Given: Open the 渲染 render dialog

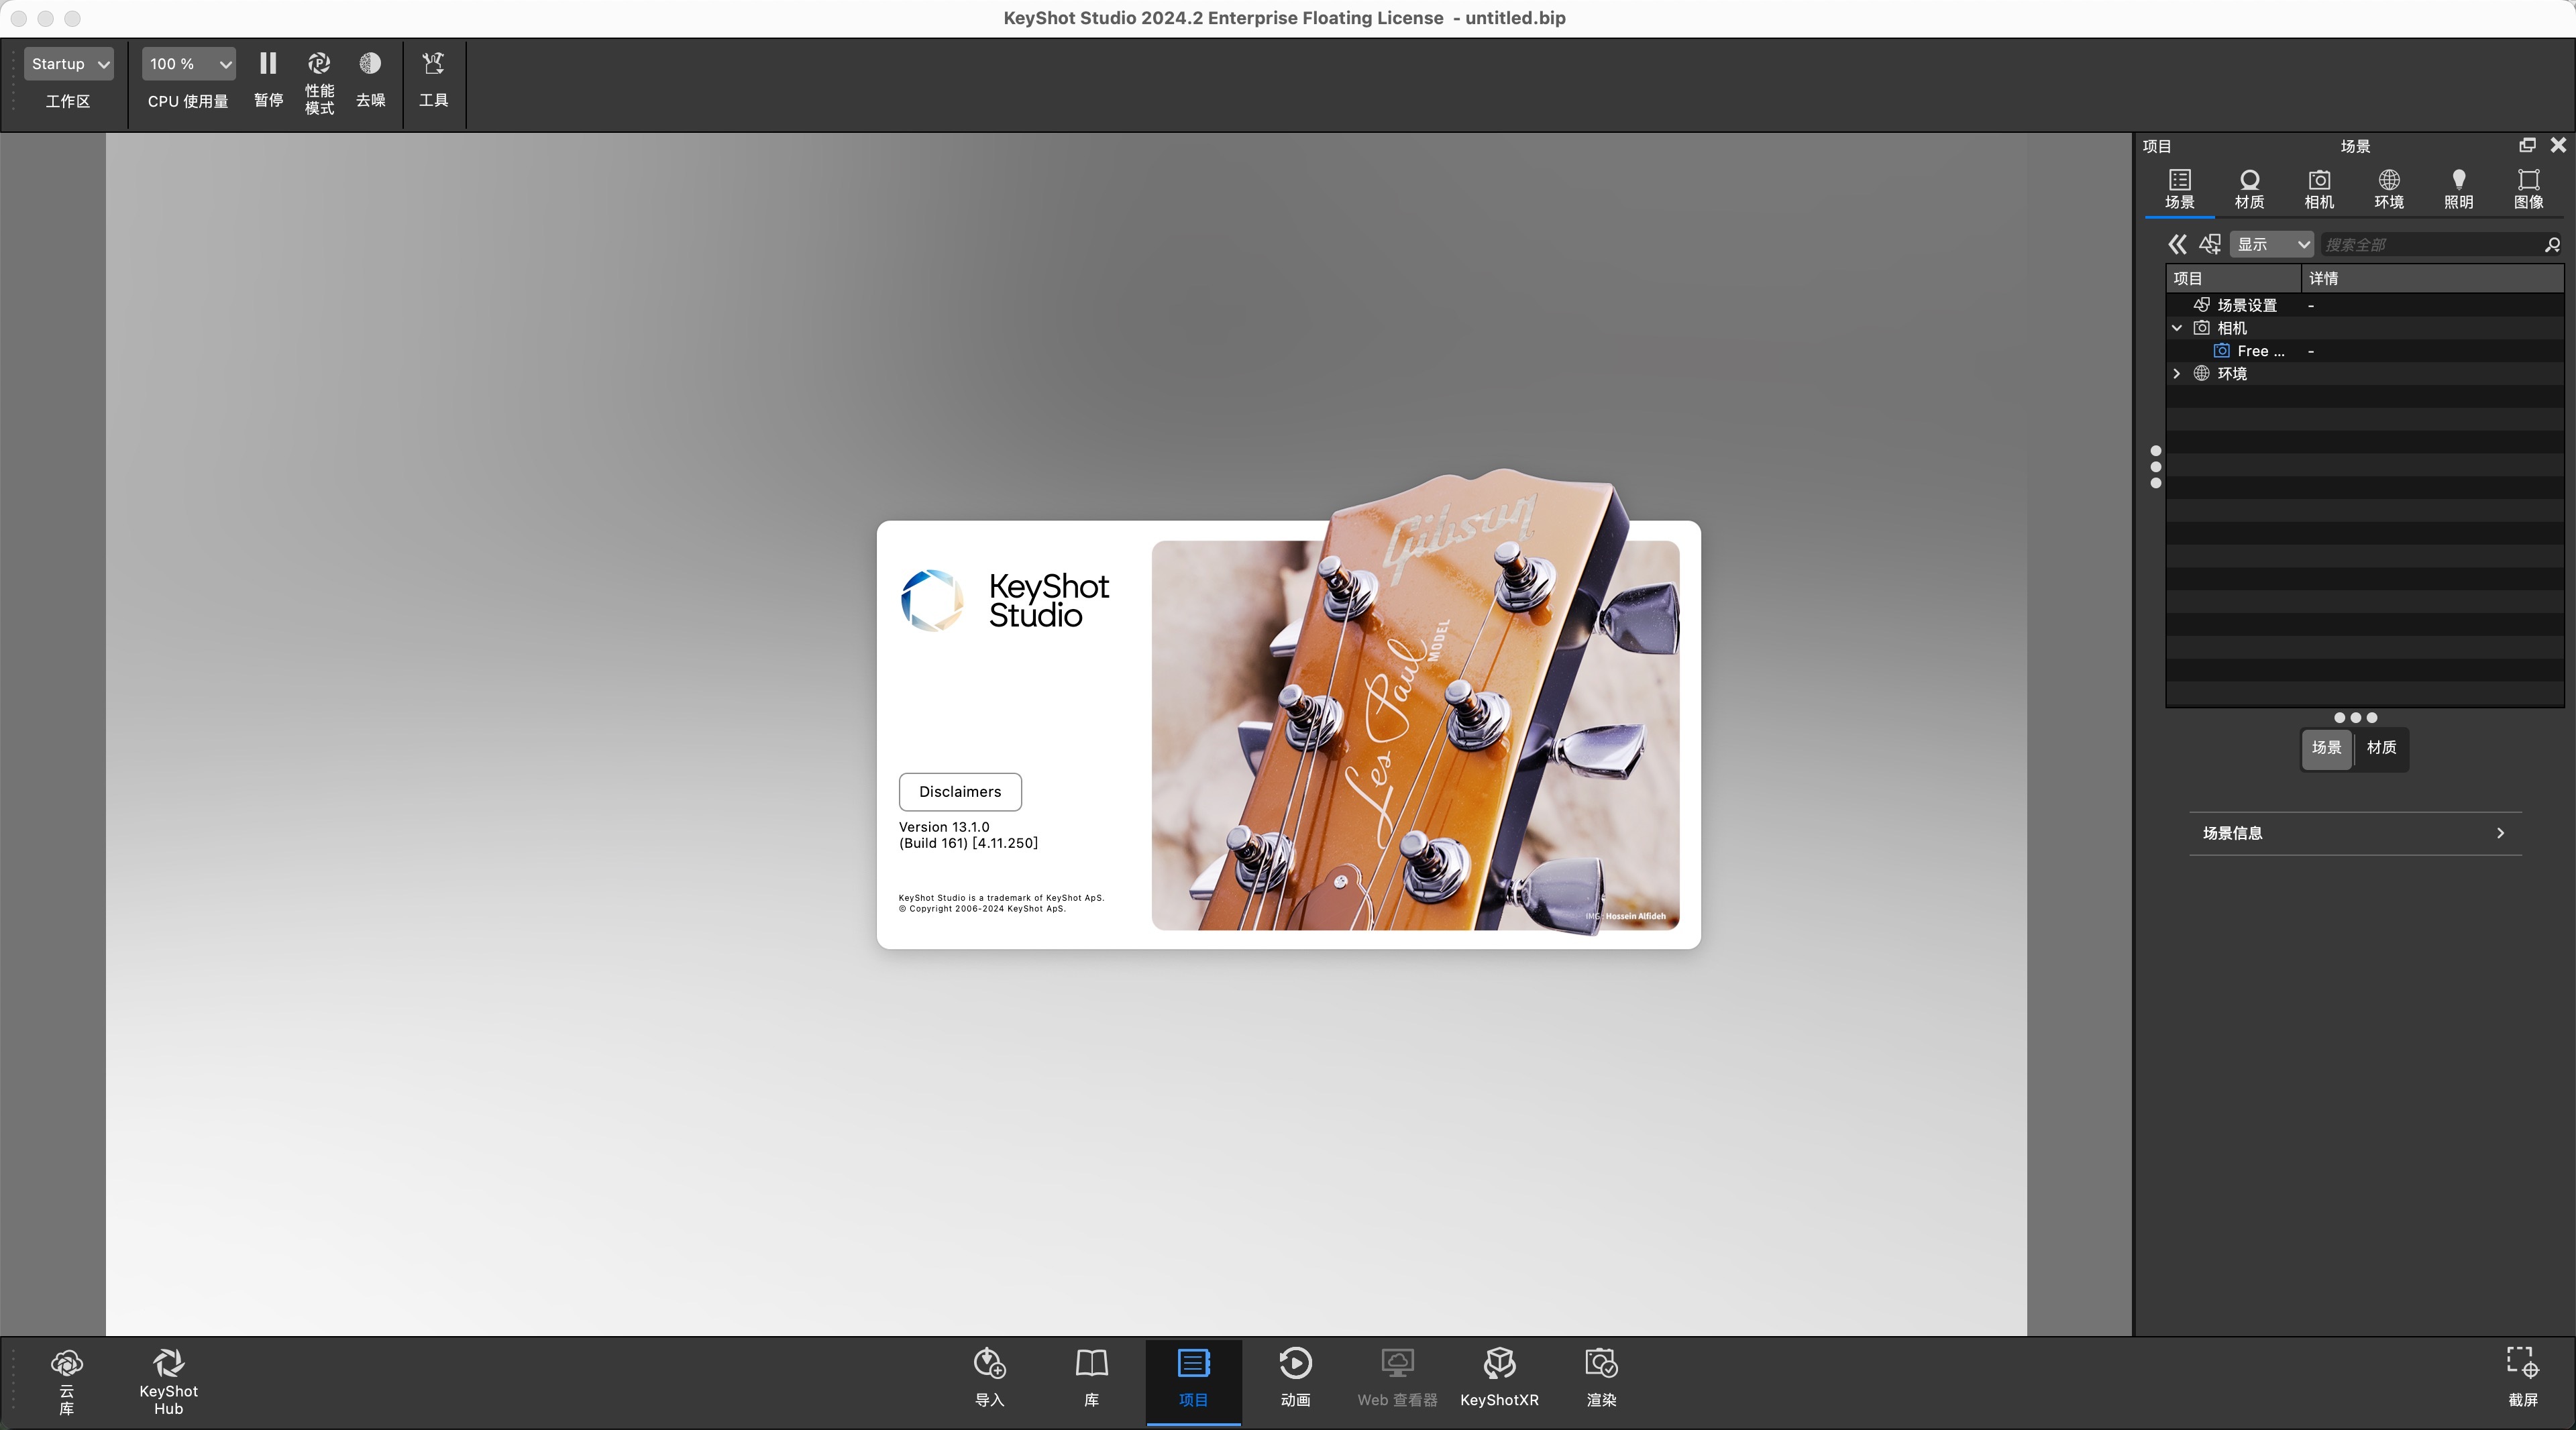Looking at the screenshot, I should pyautogui.click(x=1601, y=1378).
